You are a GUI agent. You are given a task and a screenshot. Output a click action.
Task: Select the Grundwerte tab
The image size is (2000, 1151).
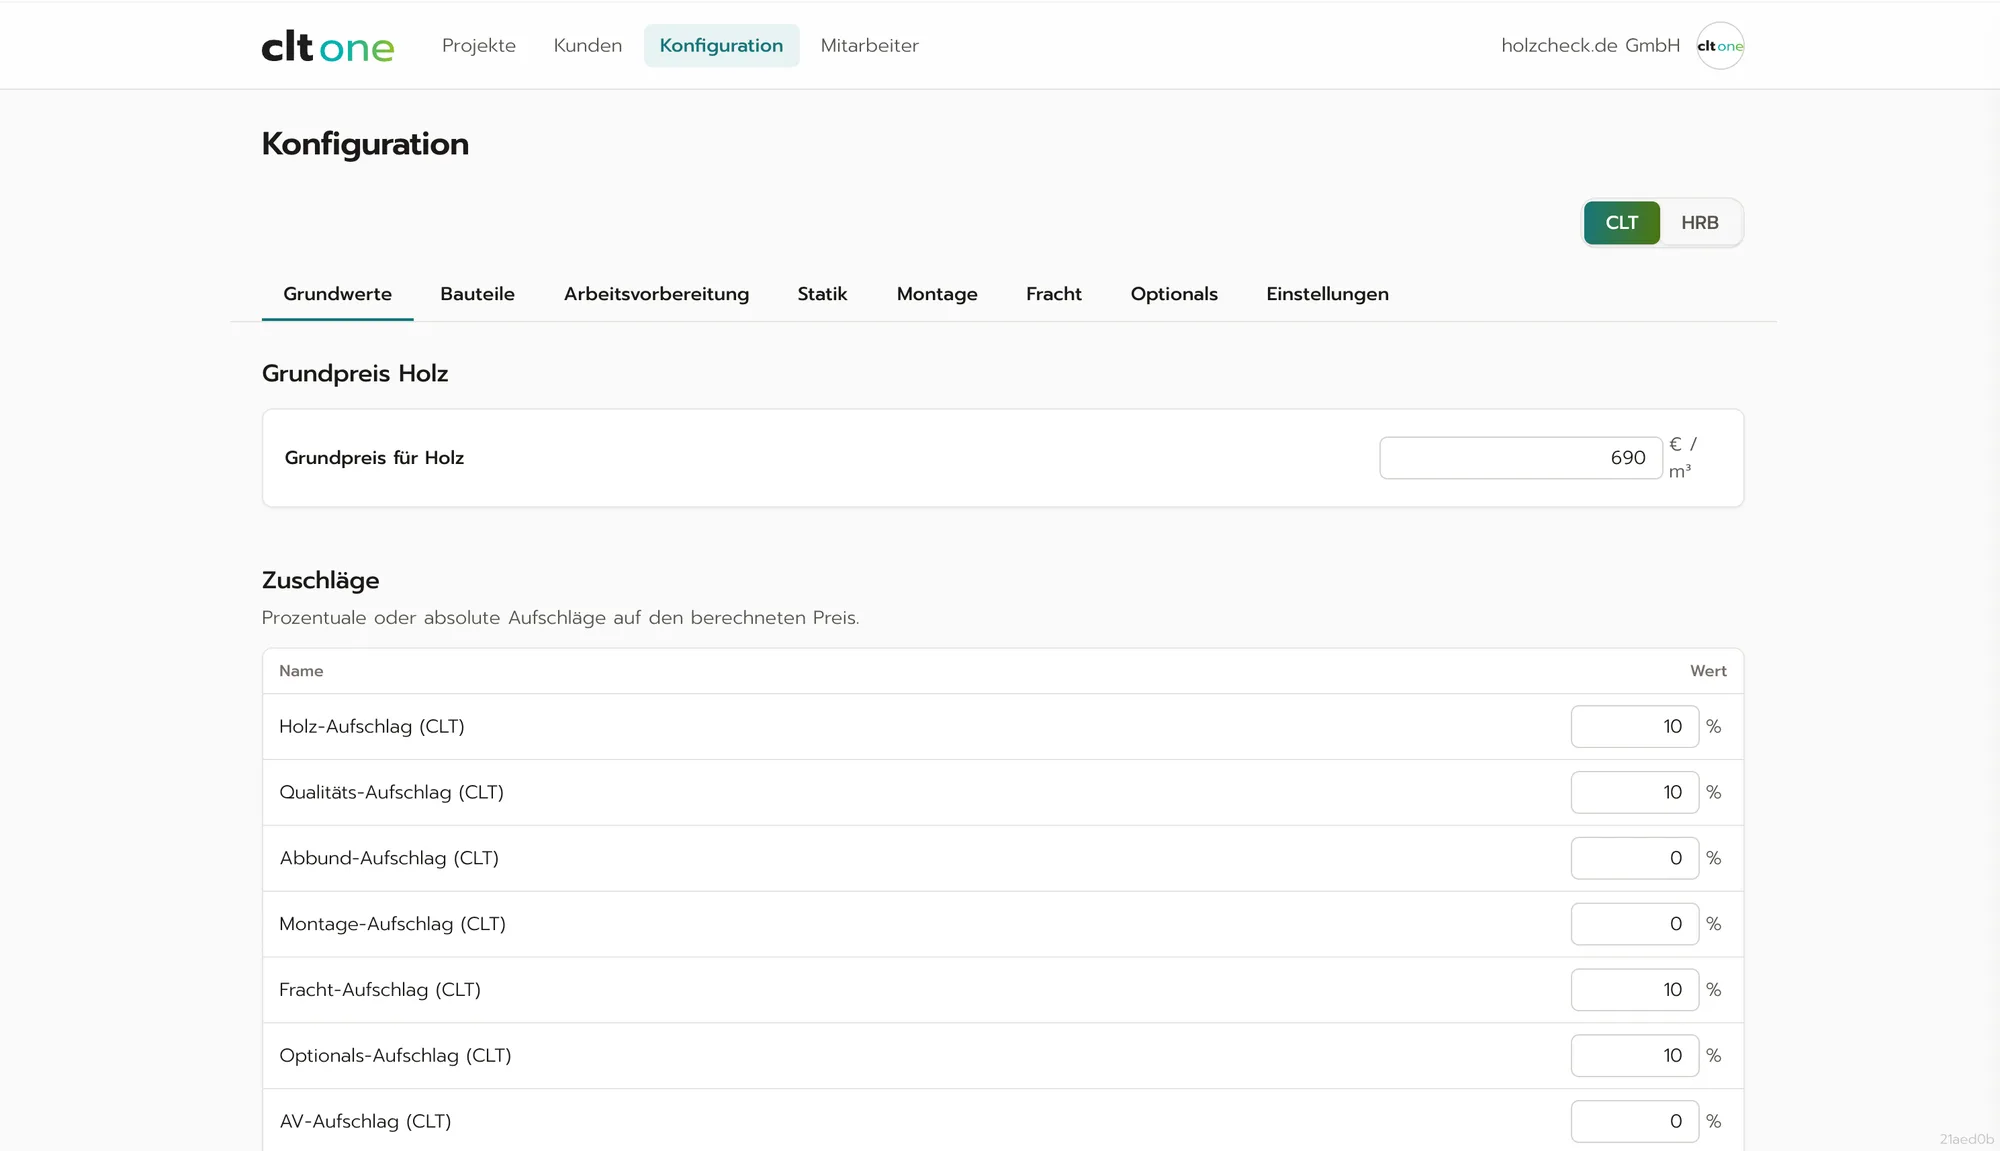click(337, 294)
